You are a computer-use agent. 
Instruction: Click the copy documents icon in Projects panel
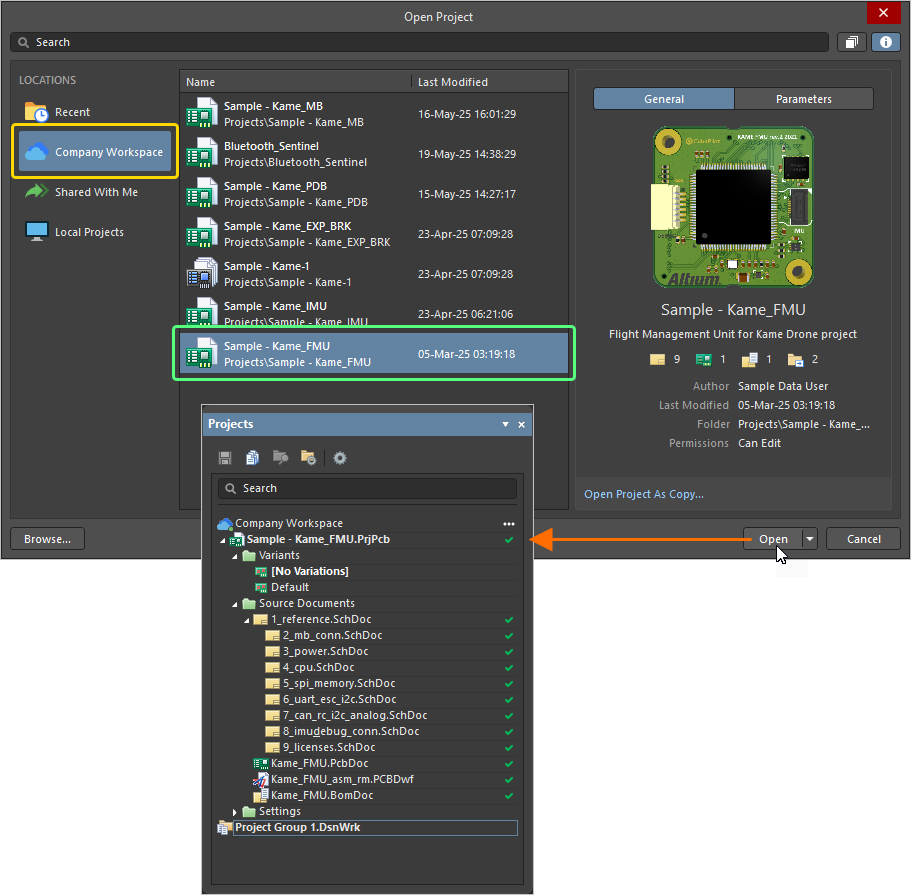tap(252, 458)
